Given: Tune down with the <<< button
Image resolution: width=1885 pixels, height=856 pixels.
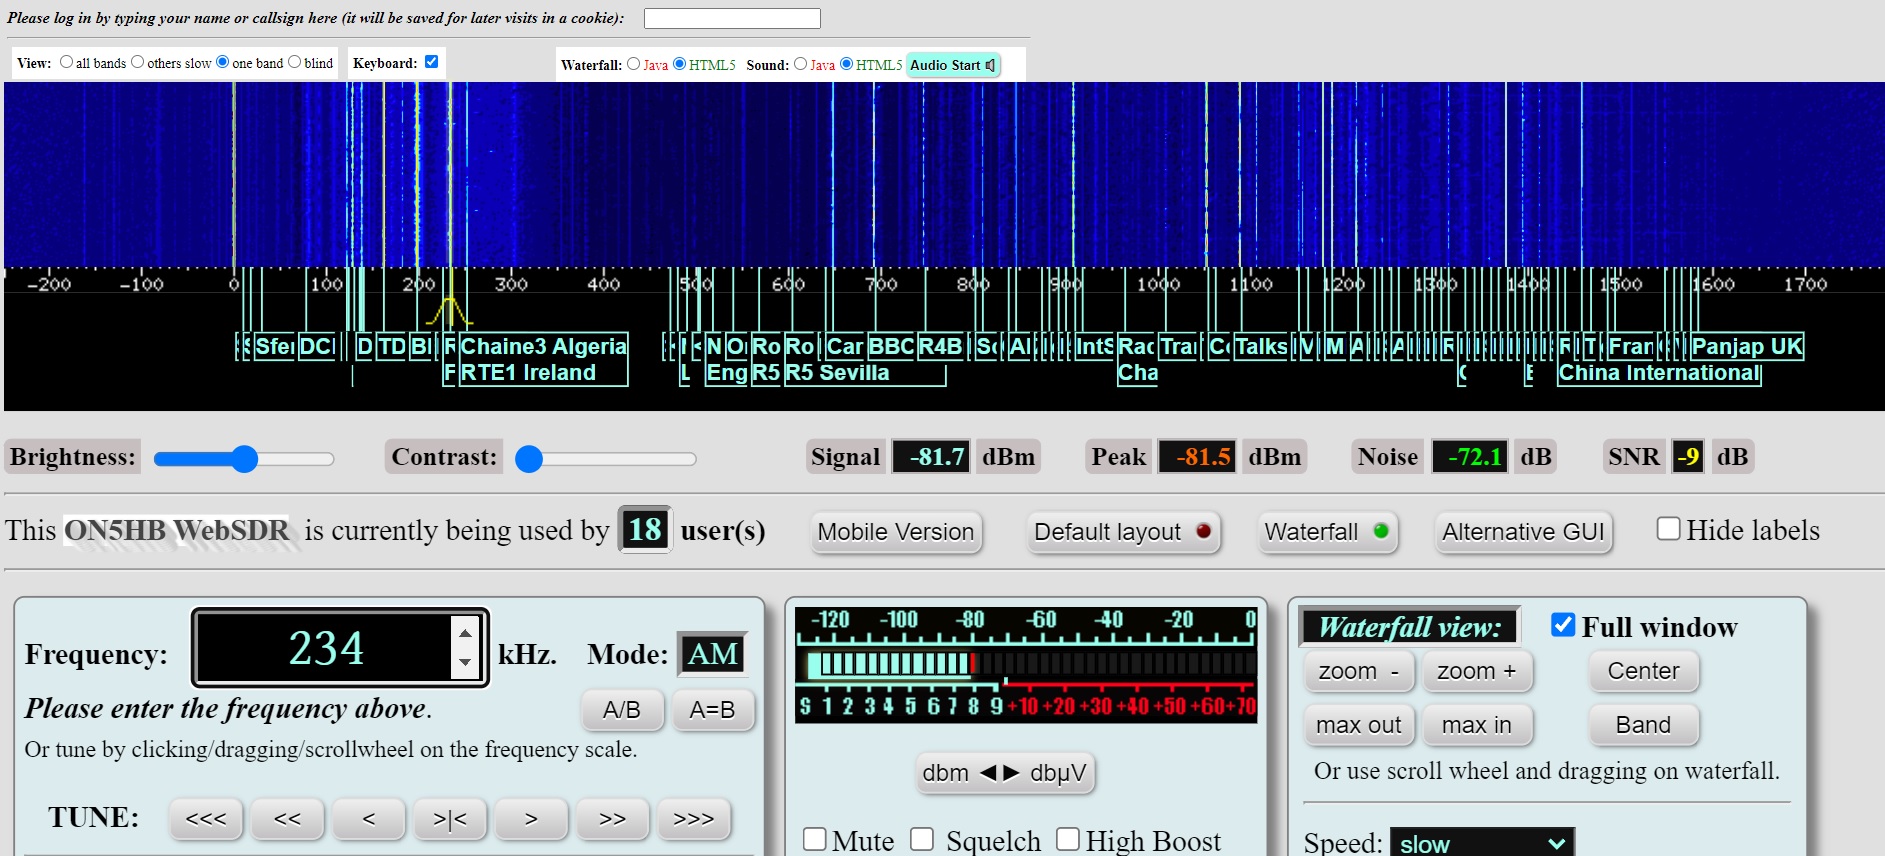Looking at the screenshot, I should pyautogui.click(x=206, y=819).
